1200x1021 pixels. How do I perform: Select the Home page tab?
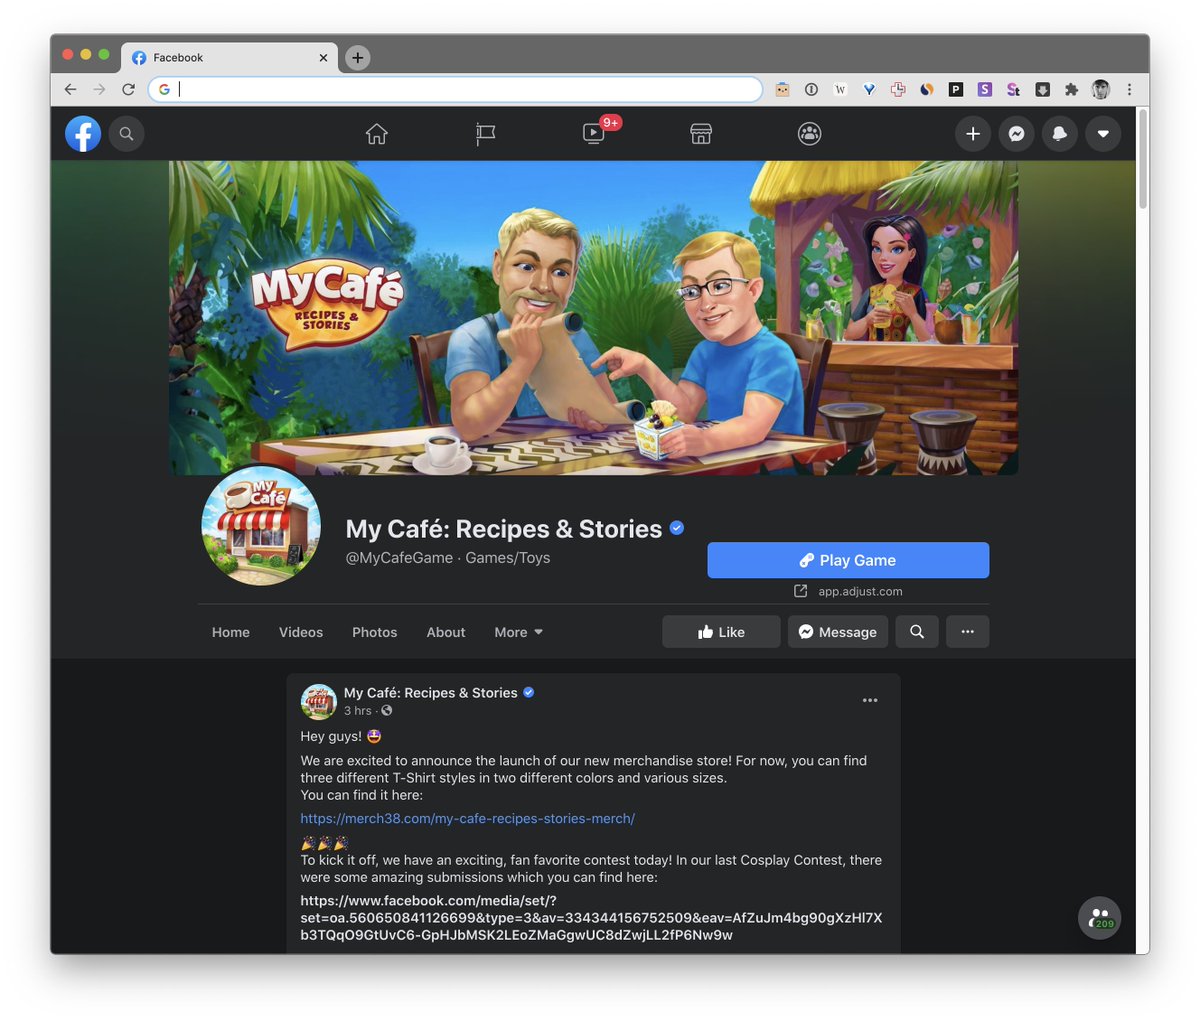coord(231,632)
